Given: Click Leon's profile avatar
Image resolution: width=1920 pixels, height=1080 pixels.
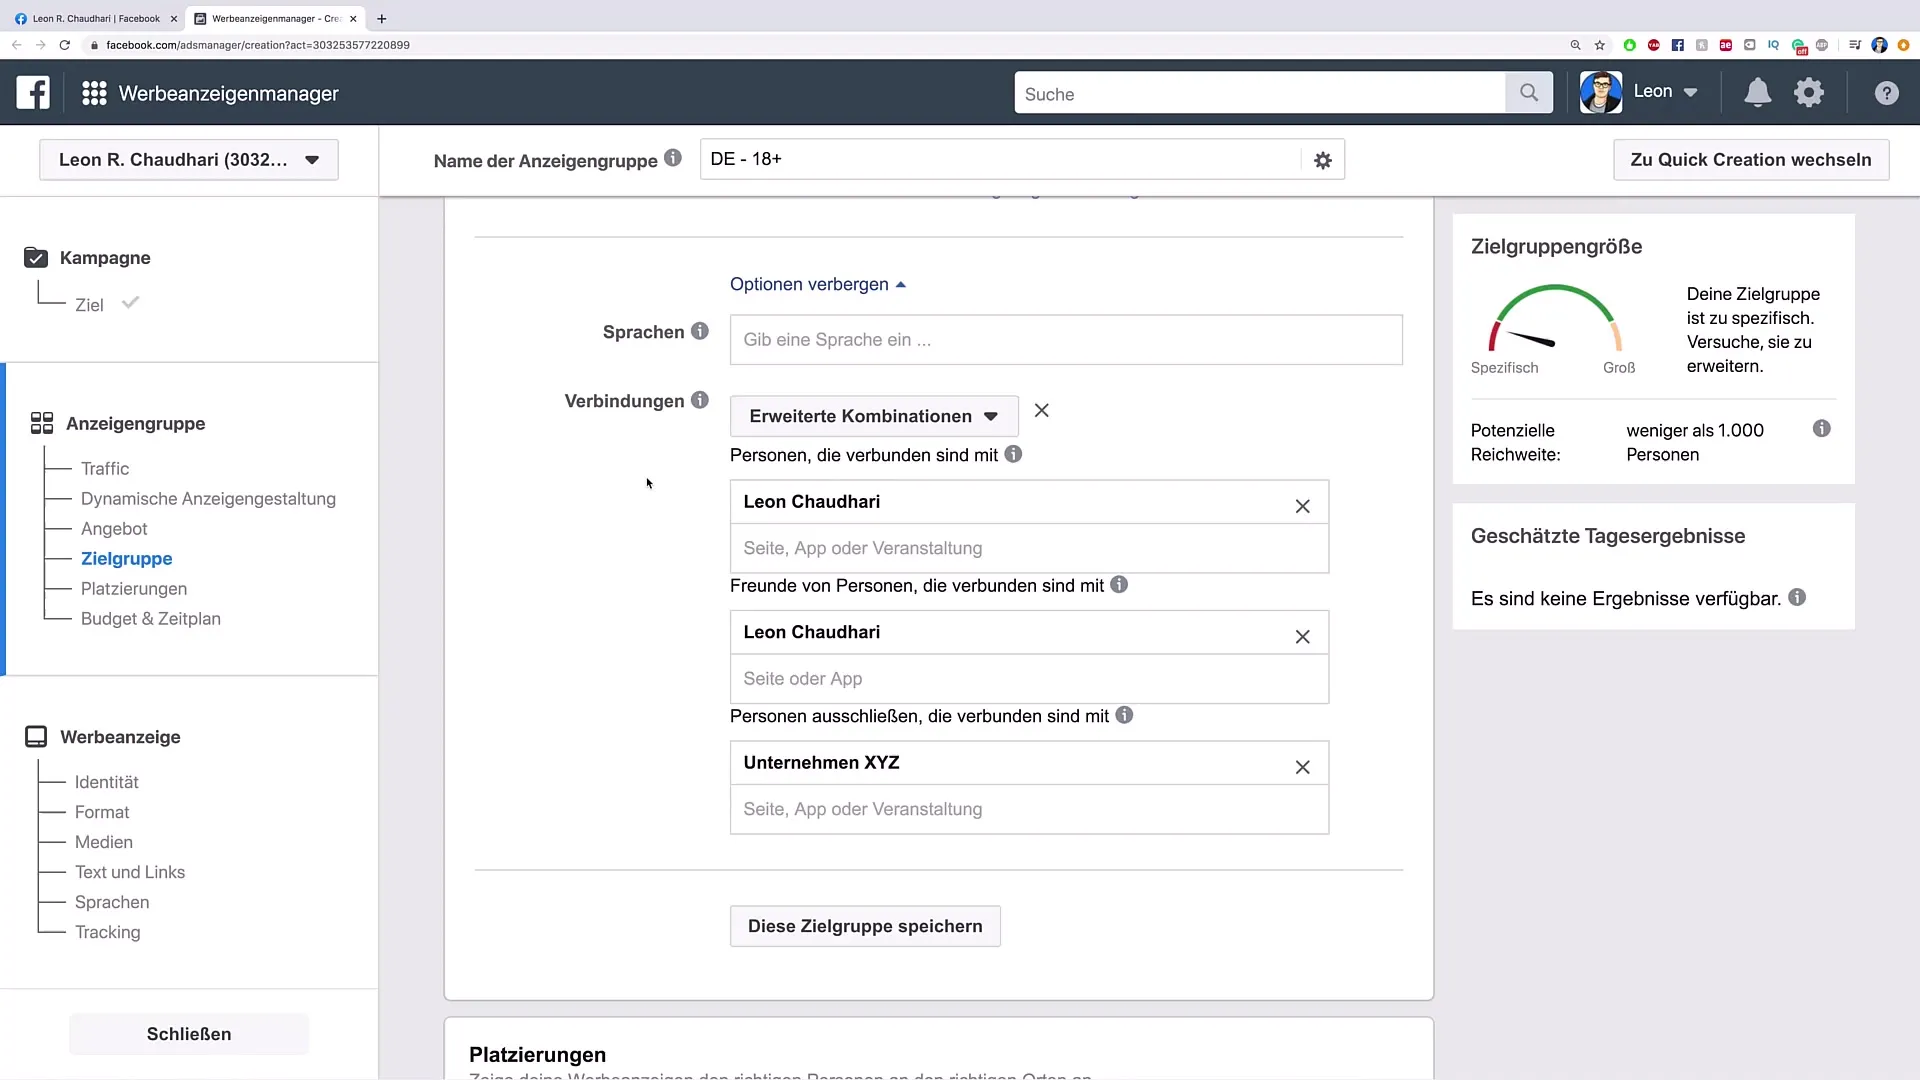Looking at the screenshot, I should [1600, 93].
